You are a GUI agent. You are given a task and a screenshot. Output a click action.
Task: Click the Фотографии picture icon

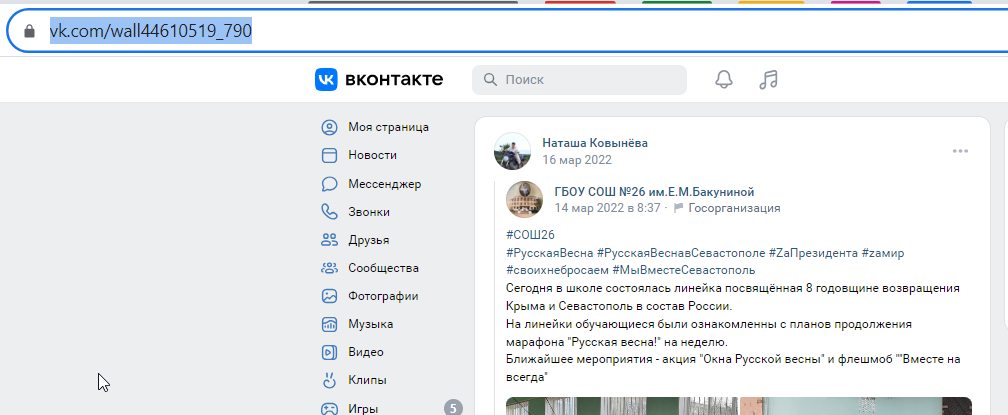click(329, 296)
